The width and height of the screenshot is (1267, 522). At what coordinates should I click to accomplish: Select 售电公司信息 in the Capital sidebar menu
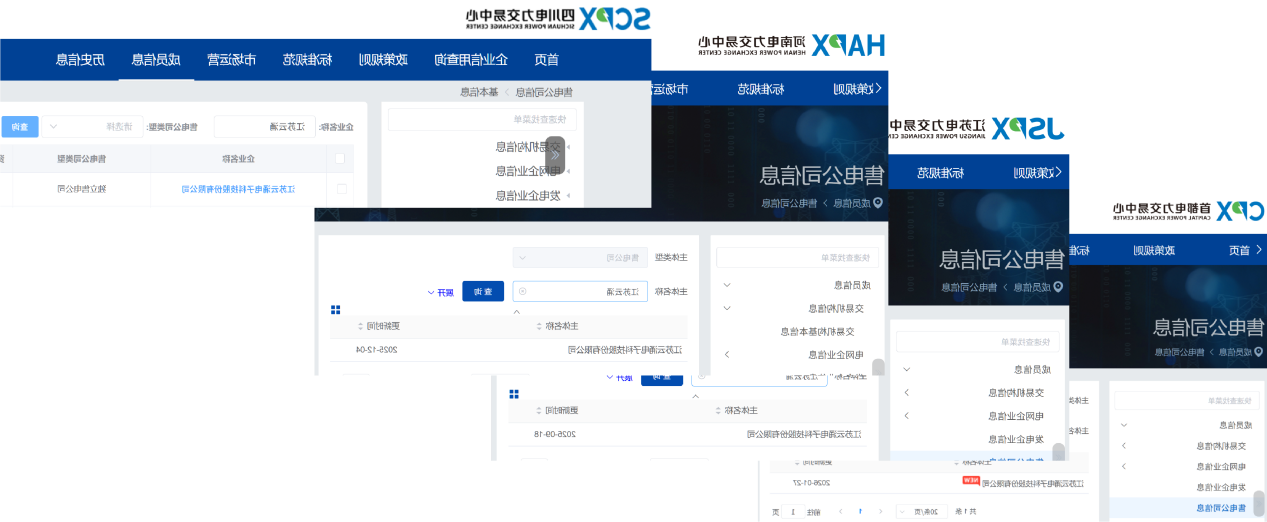coord(1222,508)
